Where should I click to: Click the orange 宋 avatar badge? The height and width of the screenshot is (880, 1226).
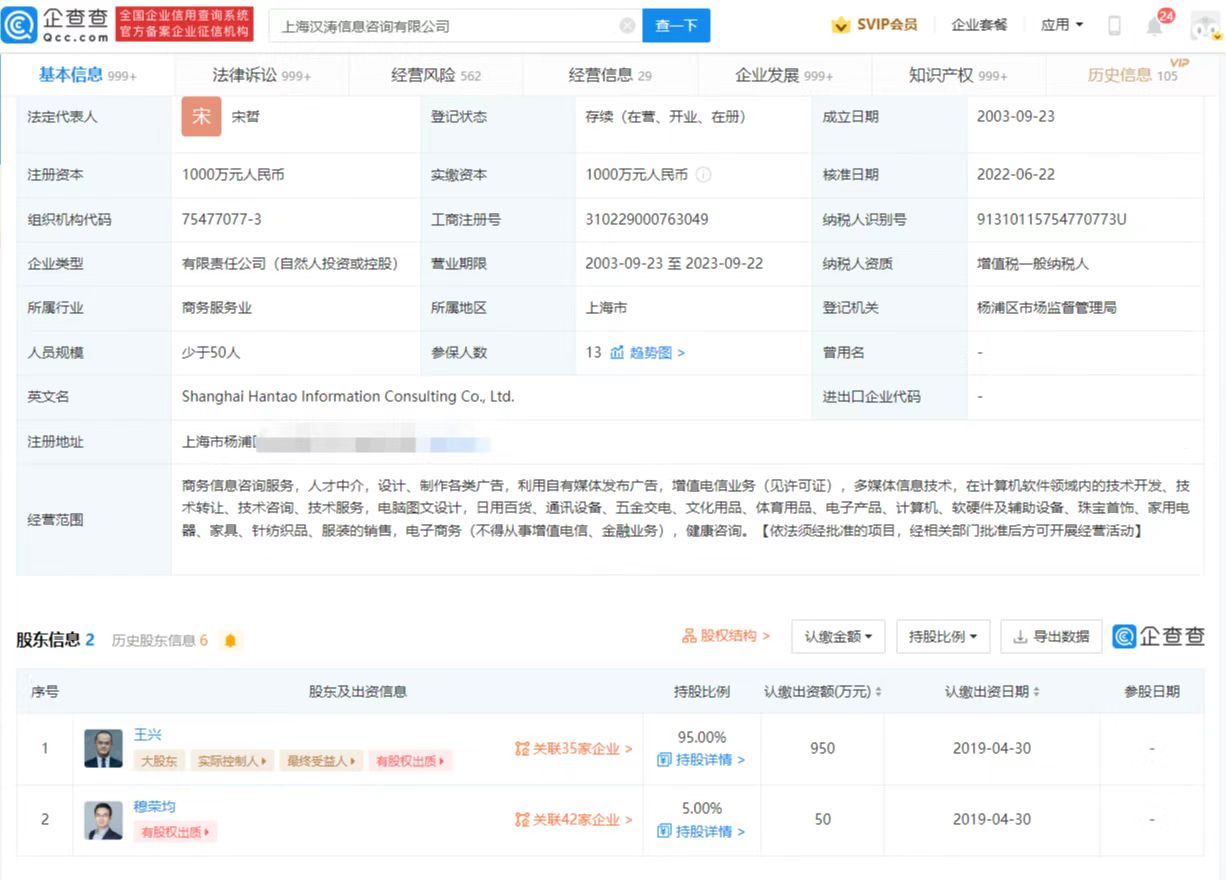click(201, 116)
